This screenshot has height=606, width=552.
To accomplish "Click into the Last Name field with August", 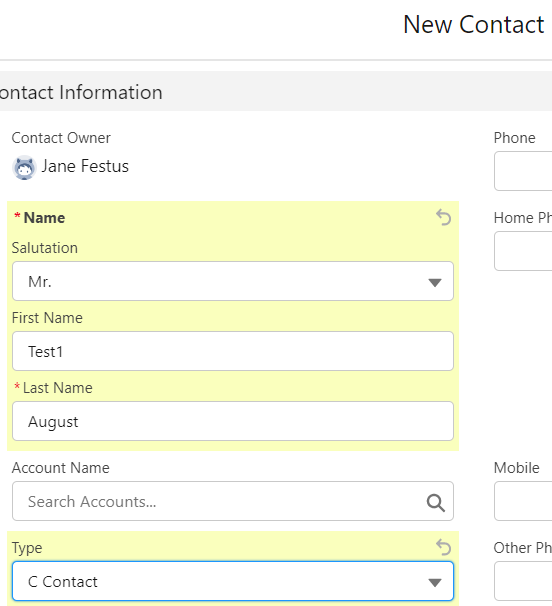I will (233, 421).
